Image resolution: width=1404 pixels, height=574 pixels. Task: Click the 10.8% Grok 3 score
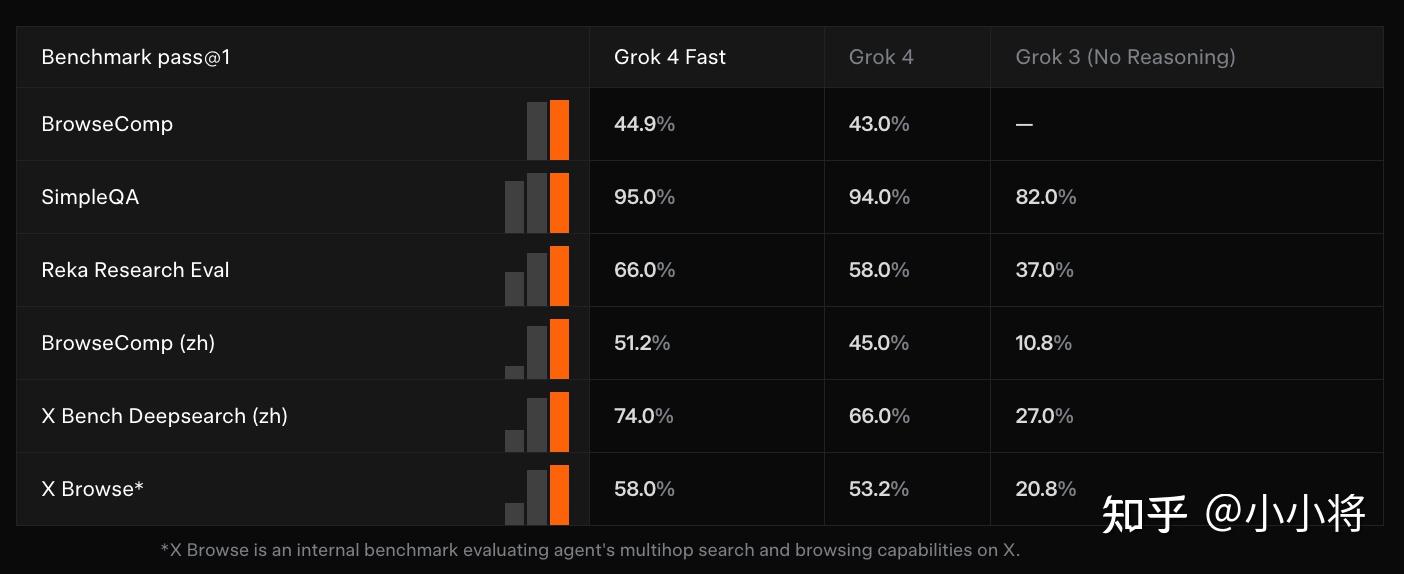(1043, 343)
